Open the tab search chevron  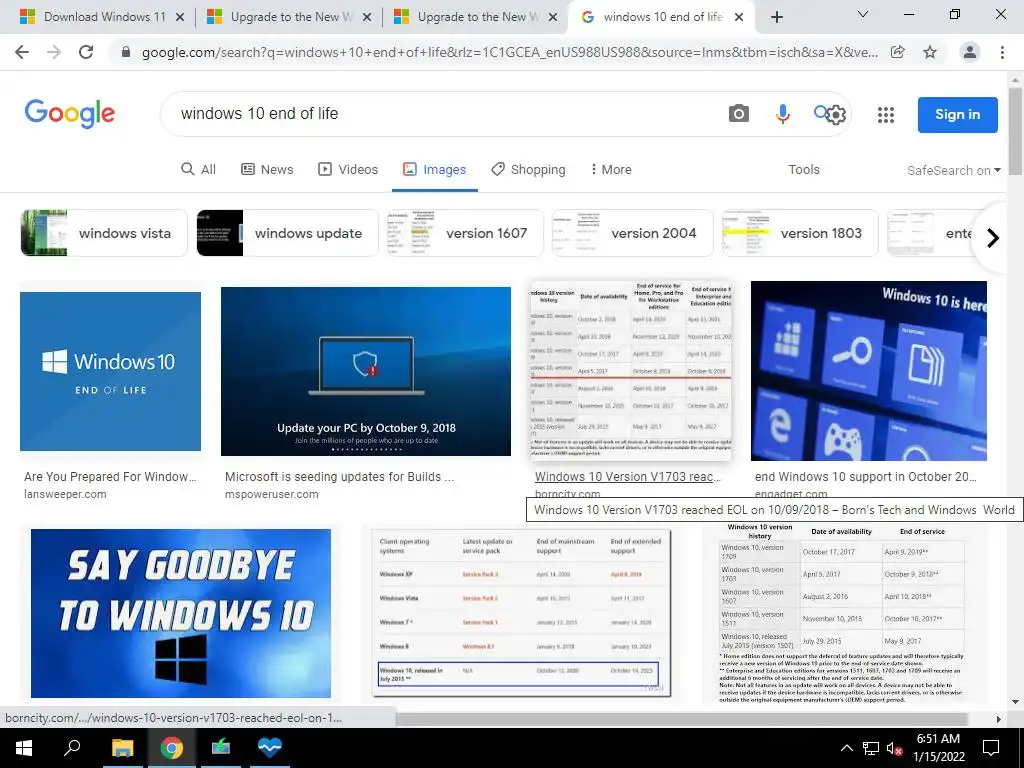pos(863,14)
